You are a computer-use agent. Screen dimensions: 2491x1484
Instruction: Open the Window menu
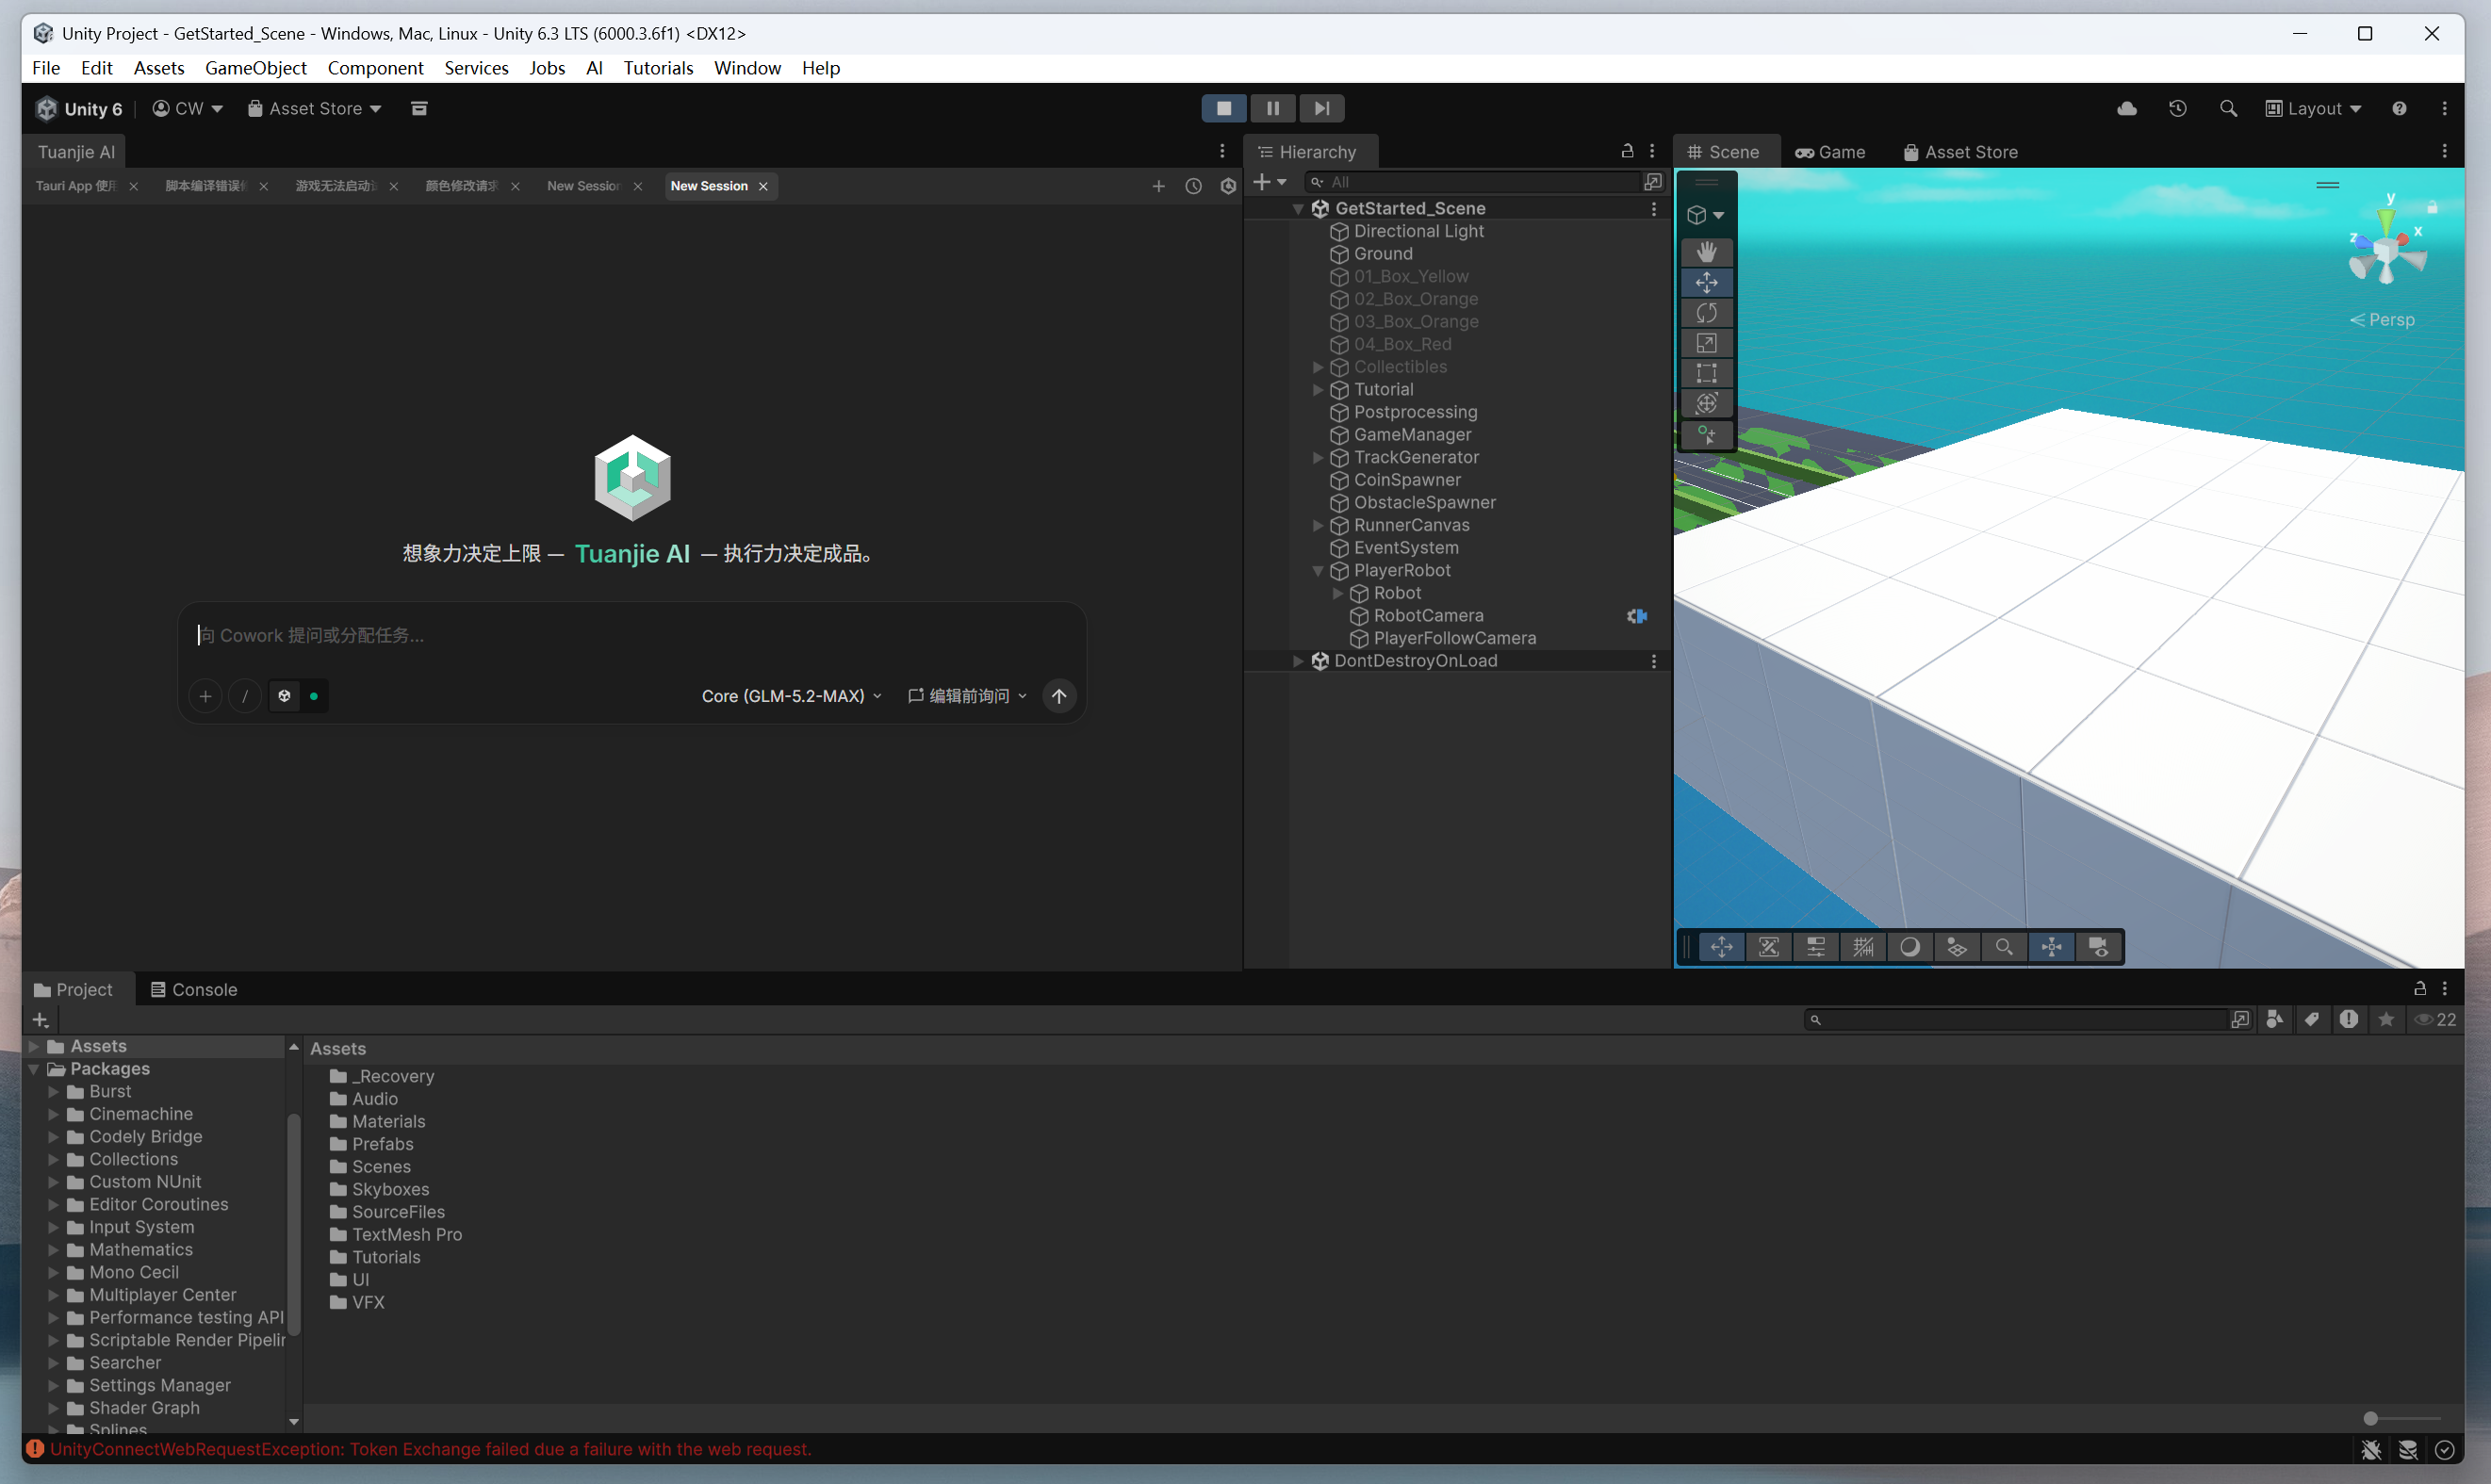coord(747,68)
